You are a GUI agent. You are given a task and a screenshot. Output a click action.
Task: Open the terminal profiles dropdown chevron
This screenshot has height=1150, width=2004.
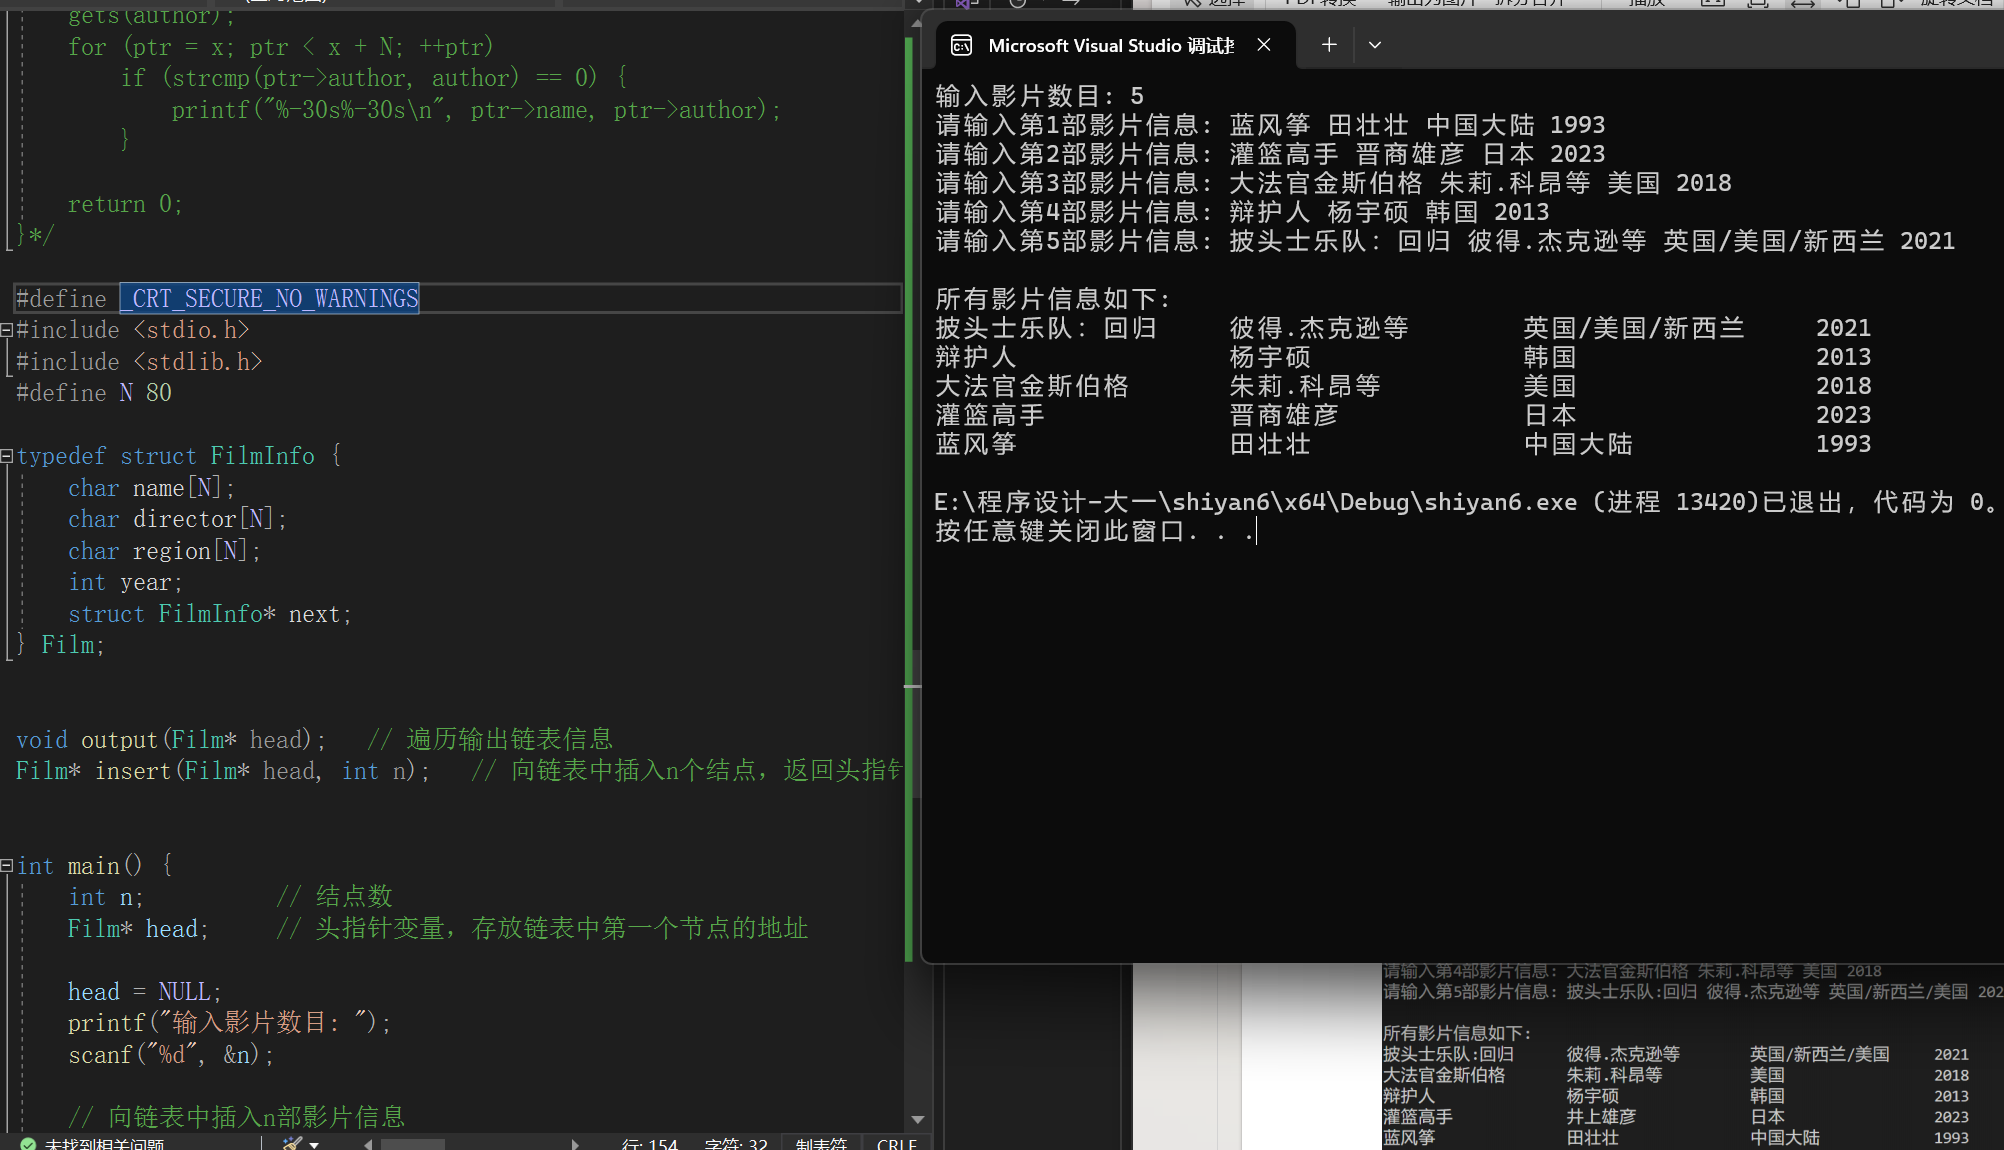1375,45
